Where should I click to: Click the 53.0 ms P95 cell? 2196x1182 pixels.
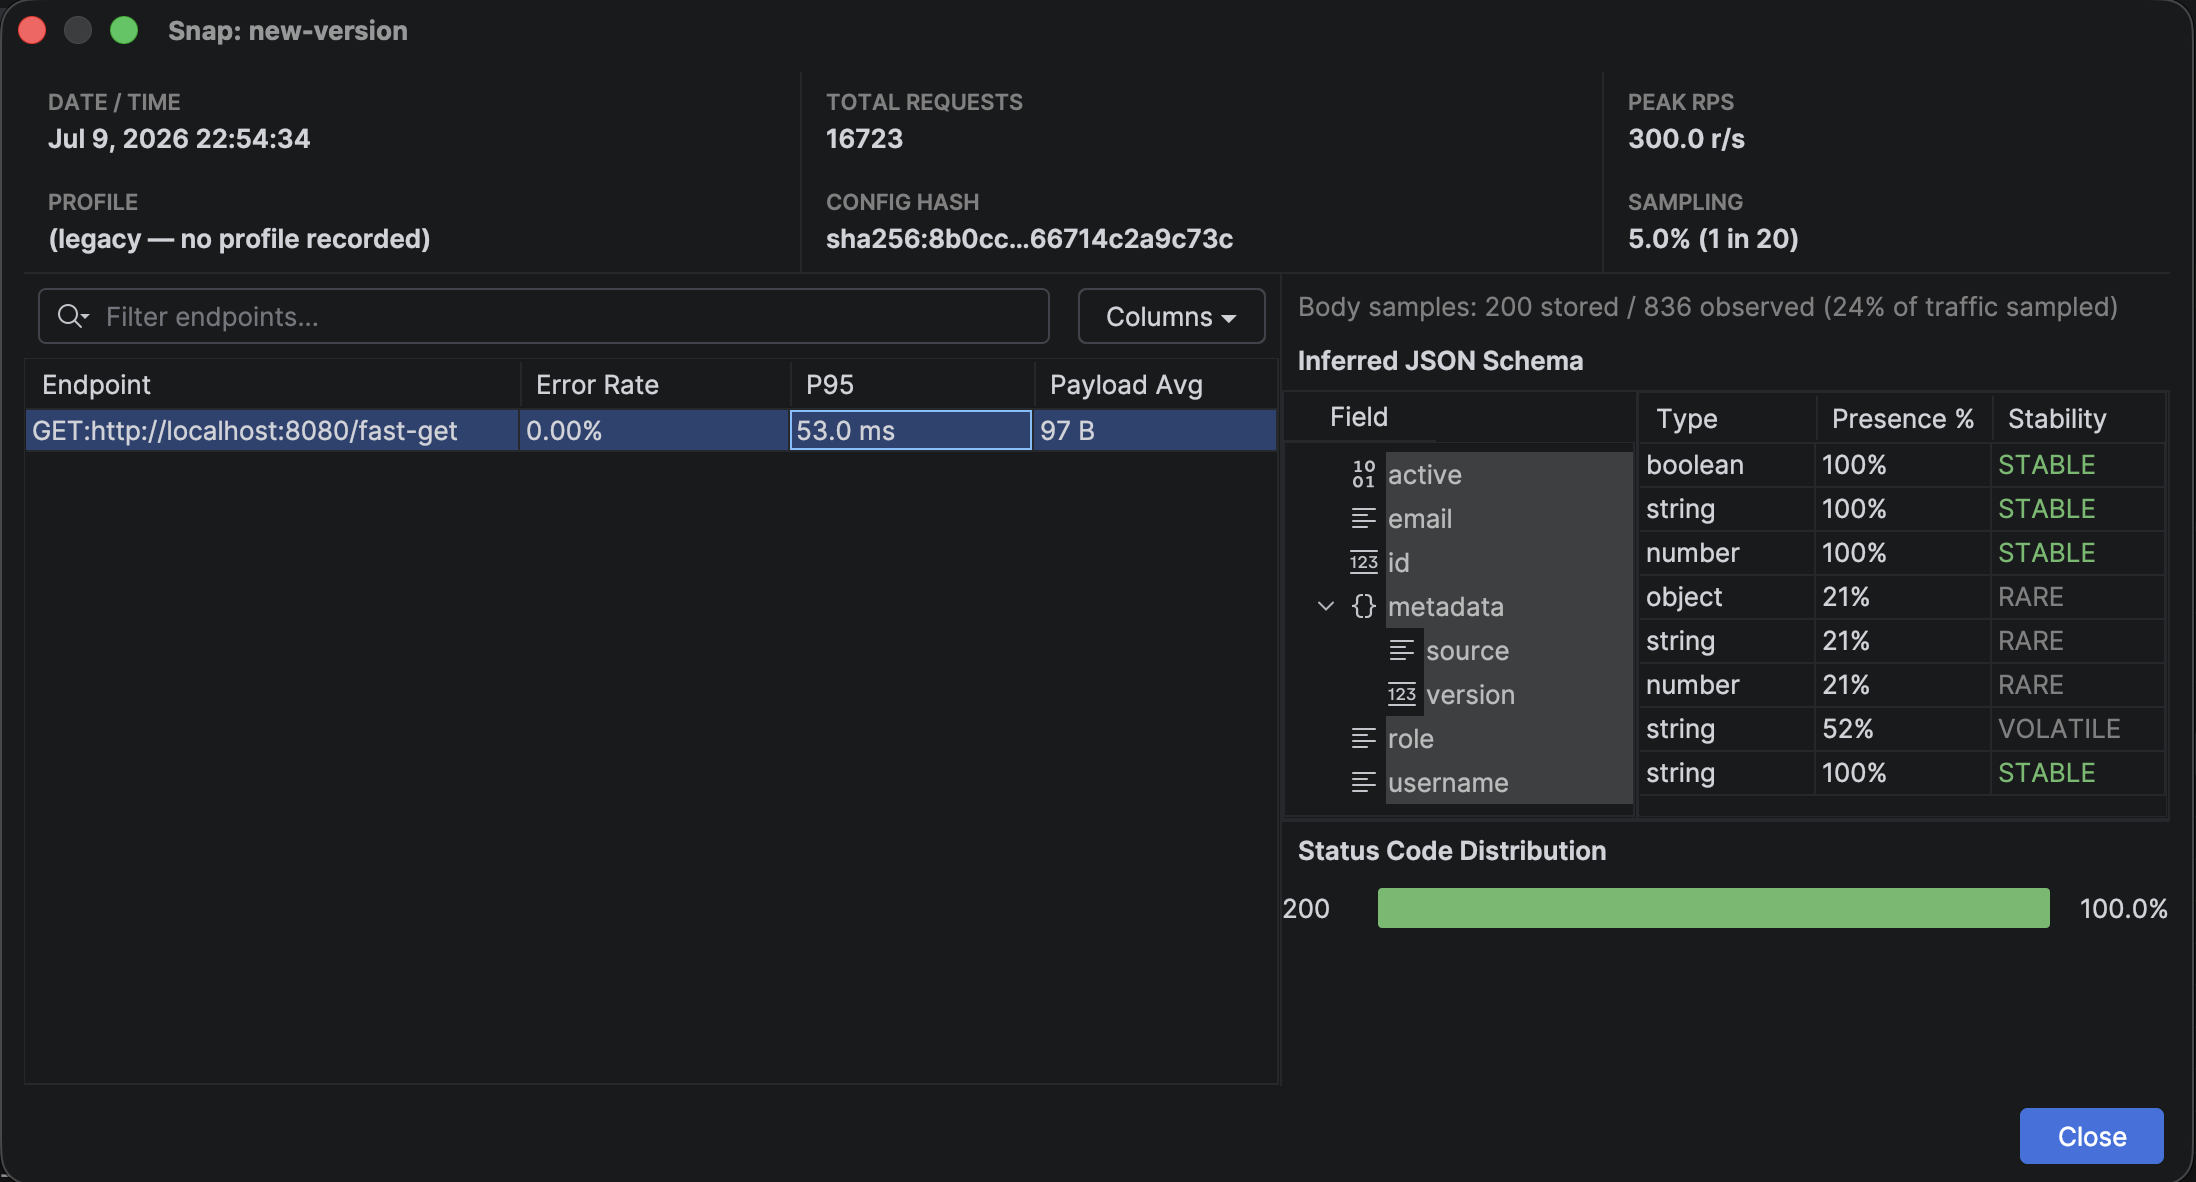(x=911, y=430)
